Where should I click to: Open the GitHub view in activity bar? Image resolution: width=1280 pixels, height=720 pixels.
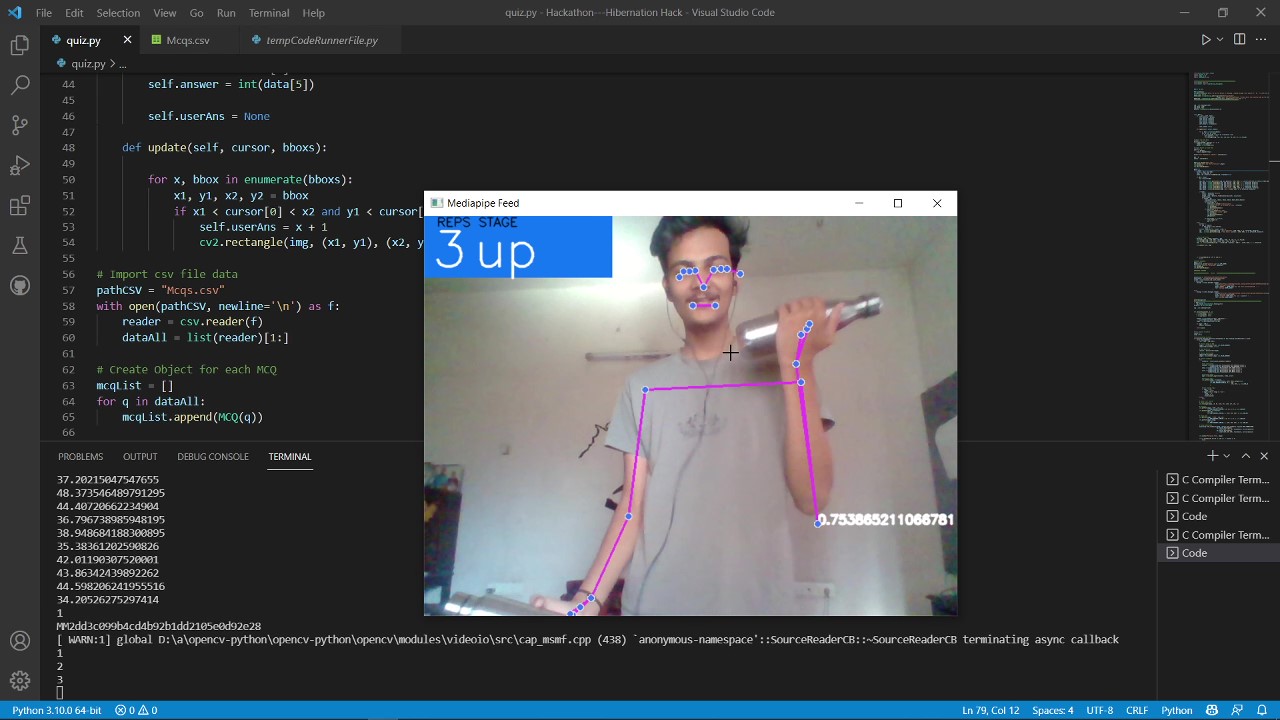[20, 285]
